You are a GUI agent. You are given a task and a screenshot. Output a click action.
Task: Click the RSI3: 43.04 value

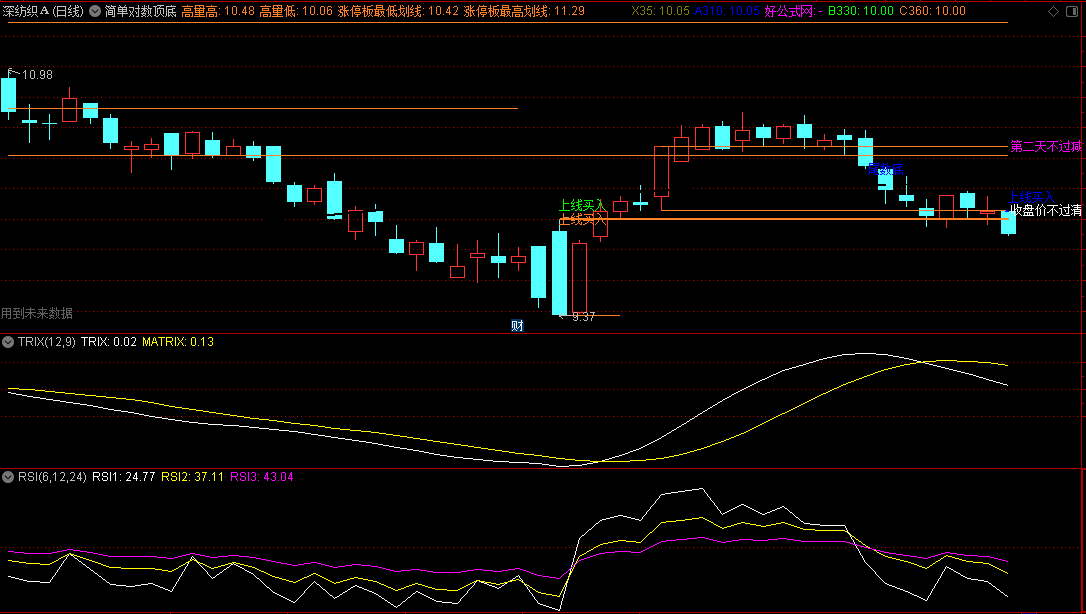(262, 477)
